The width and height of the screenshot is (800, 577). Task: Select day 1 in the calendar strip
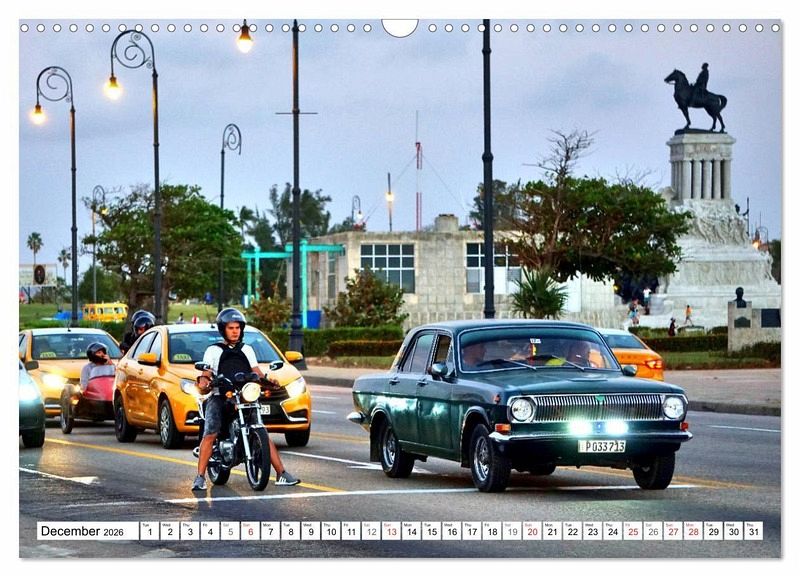click(x=148, y=531)
